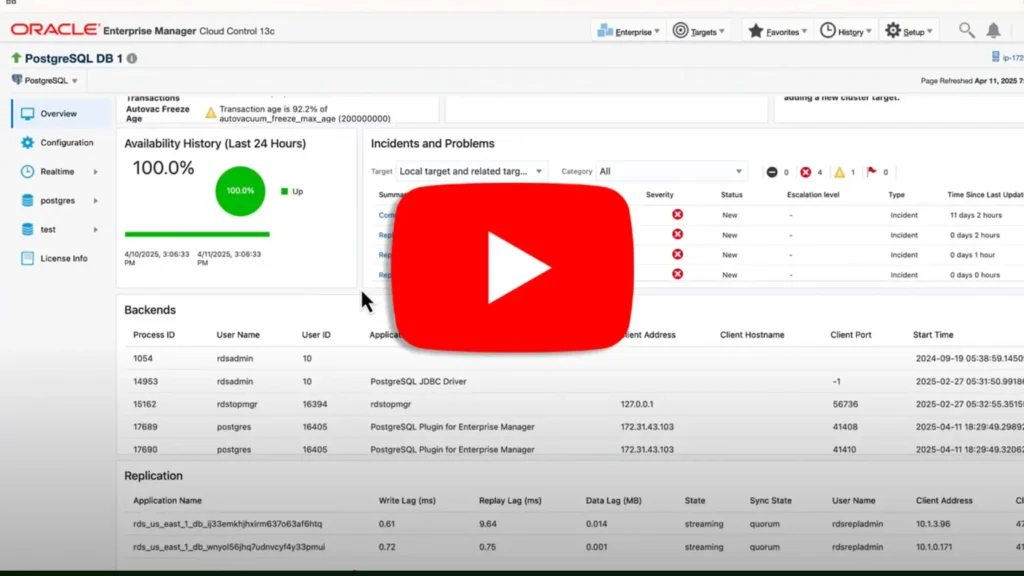
Task: Click the License Info icon in sidebar
Action: tap(27, 259)
